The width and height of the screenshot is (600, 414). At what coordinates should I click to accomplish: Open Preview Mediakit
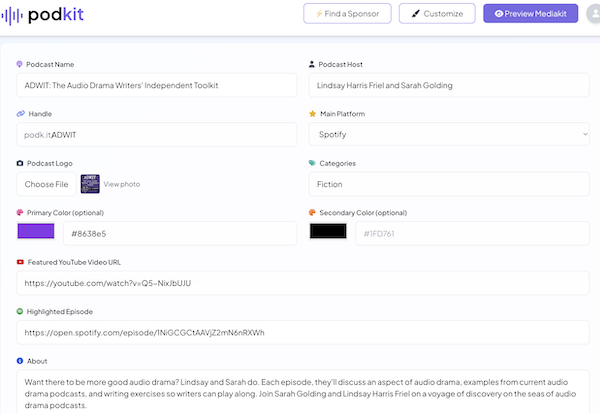pyautogui.click(x=530, y=14)
